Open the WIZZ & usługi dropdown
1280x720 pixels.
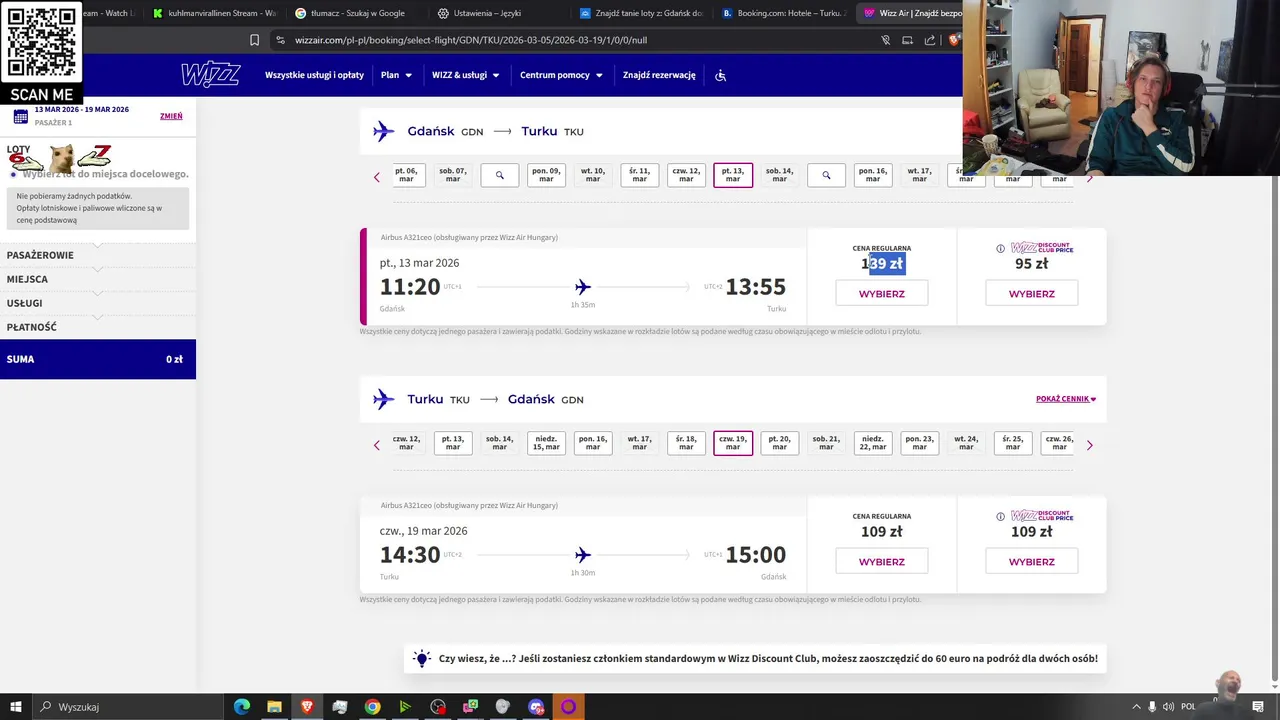coord(465,75)
